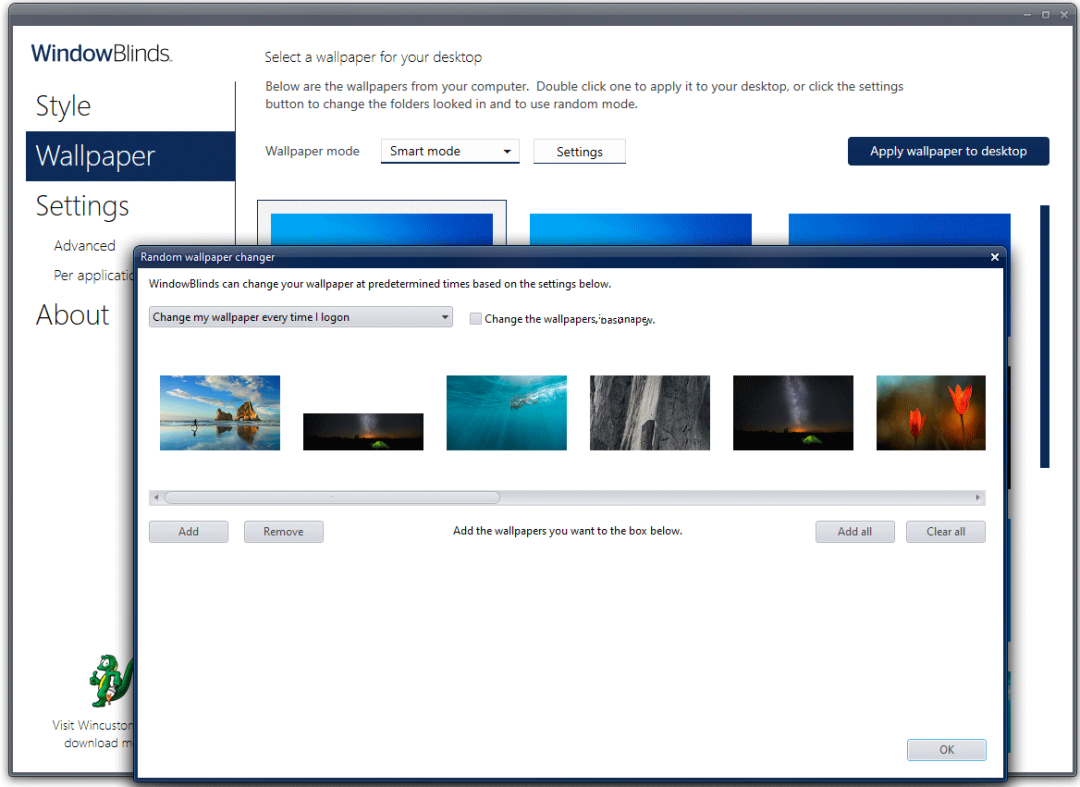Click the right arrow of thumbnail scrollbar
The width and height of the screenshot is (1080, 787).
(977, 497)
